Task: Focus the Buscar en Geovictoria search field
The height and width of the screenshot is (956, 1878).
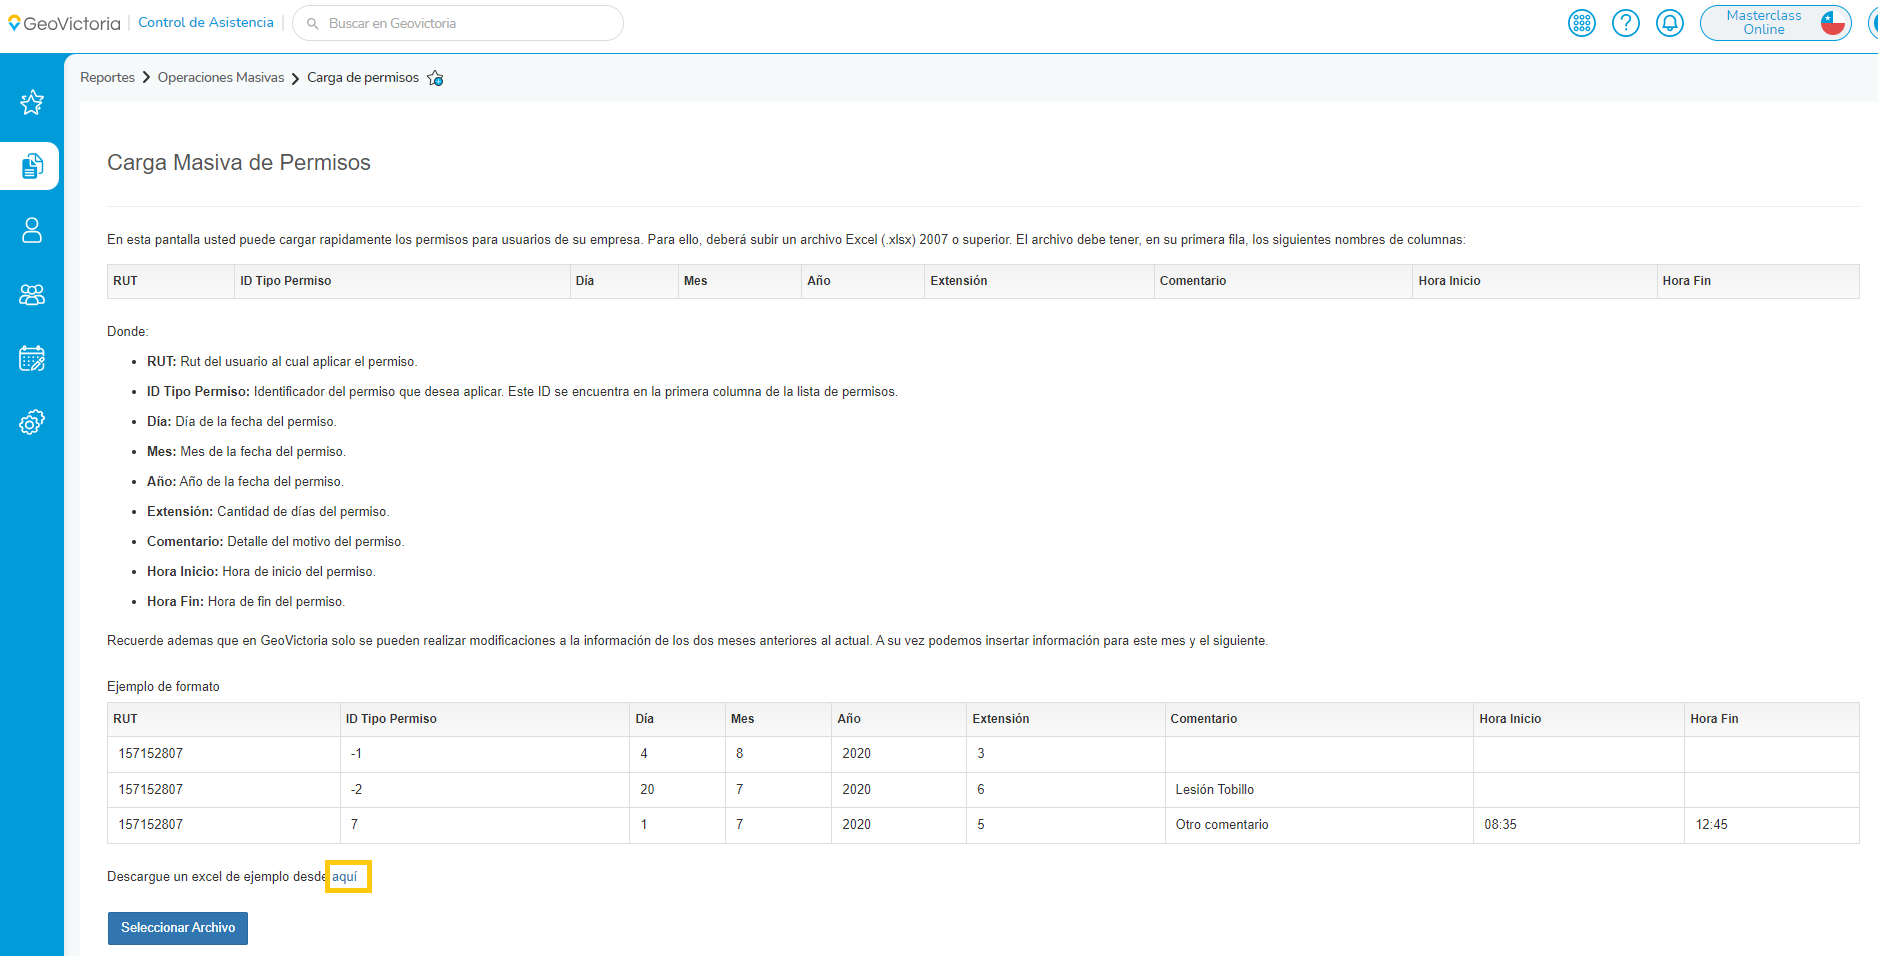Action: 460,23
